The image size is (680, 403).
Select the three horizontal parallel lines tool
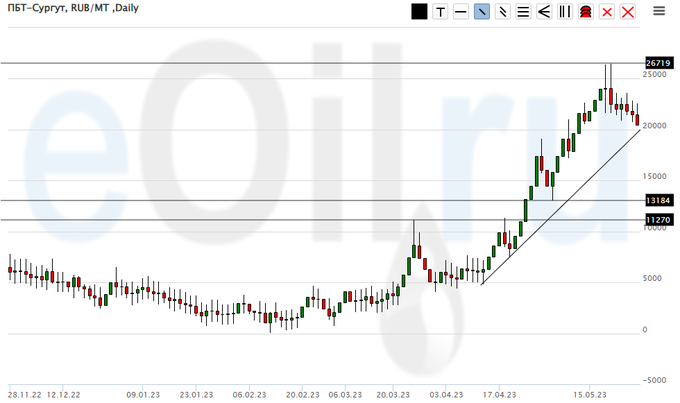click(x=522, y=12)
